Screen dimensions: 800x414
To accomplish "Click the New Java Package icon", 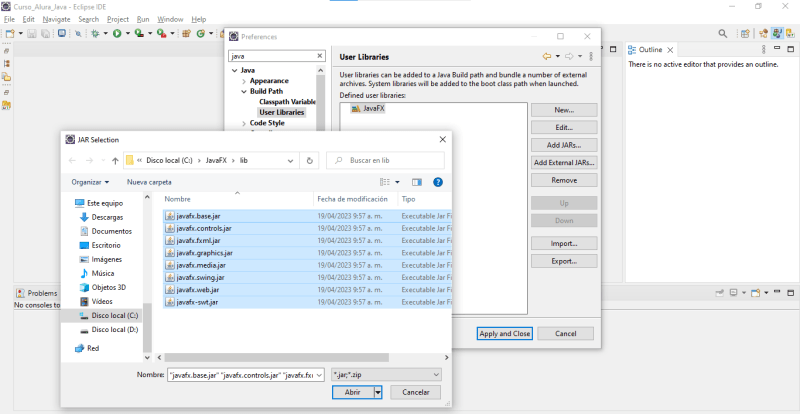I will tap(186, 33).
